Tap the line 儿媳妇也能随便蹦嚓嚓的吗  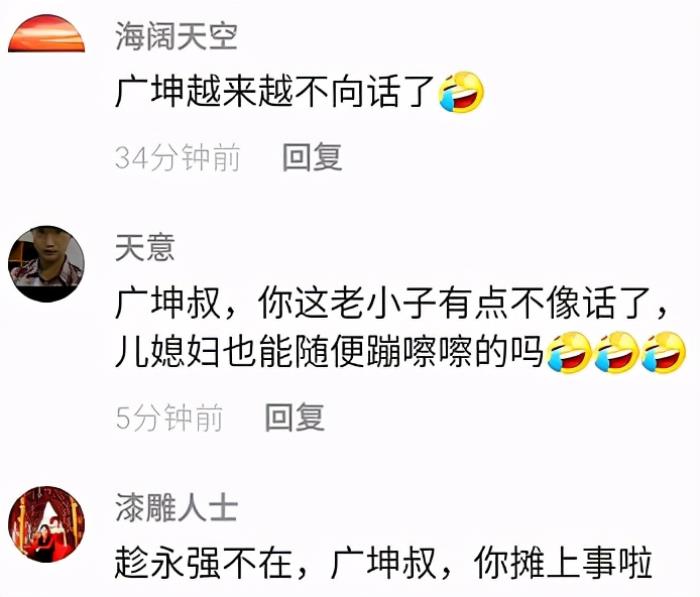[329, 351]
